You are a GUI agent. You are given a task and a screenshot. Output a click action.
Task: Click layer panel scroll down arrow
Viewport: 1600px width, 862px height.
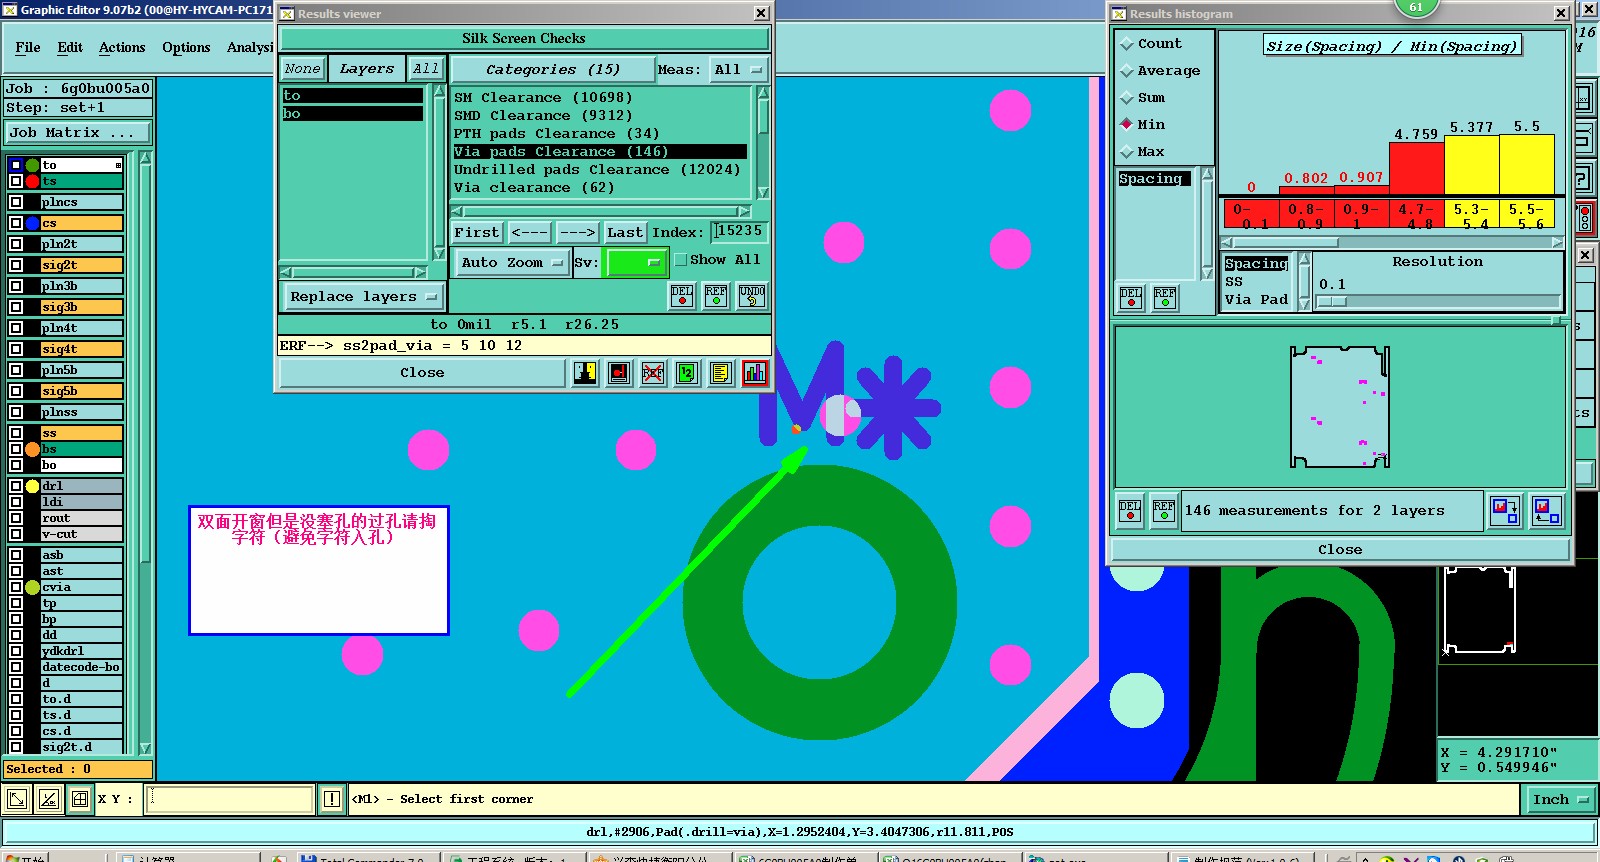[145, 748]
